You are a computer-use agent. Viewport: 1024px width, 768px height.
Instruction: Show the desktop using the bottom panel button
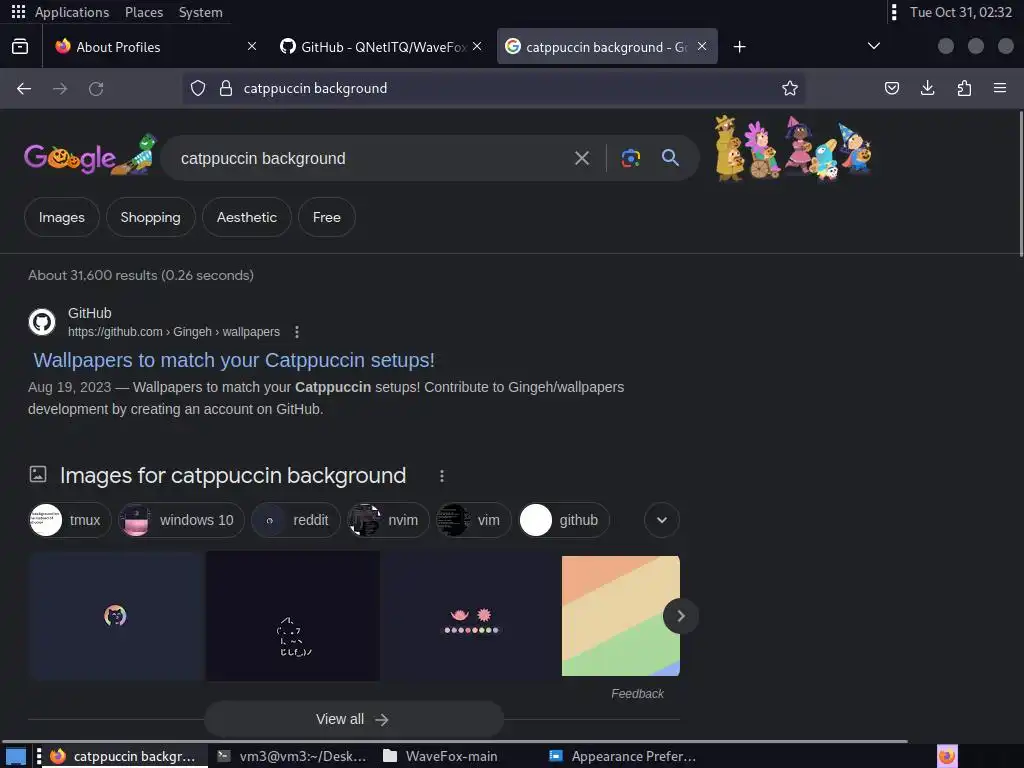(x=16, y=757)
